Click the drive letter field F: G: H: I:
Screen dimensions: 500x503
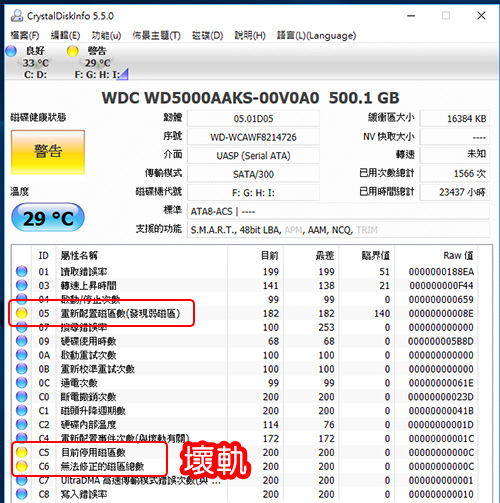(253, 193)
